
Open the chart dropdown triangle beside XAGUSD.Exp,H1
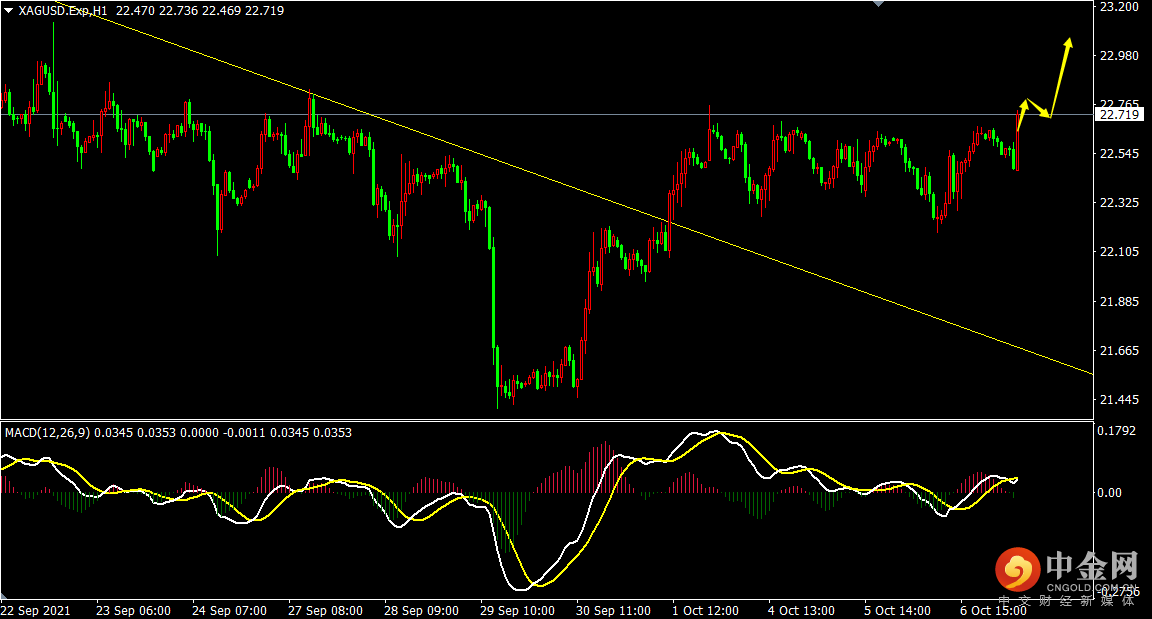(9, 11)
